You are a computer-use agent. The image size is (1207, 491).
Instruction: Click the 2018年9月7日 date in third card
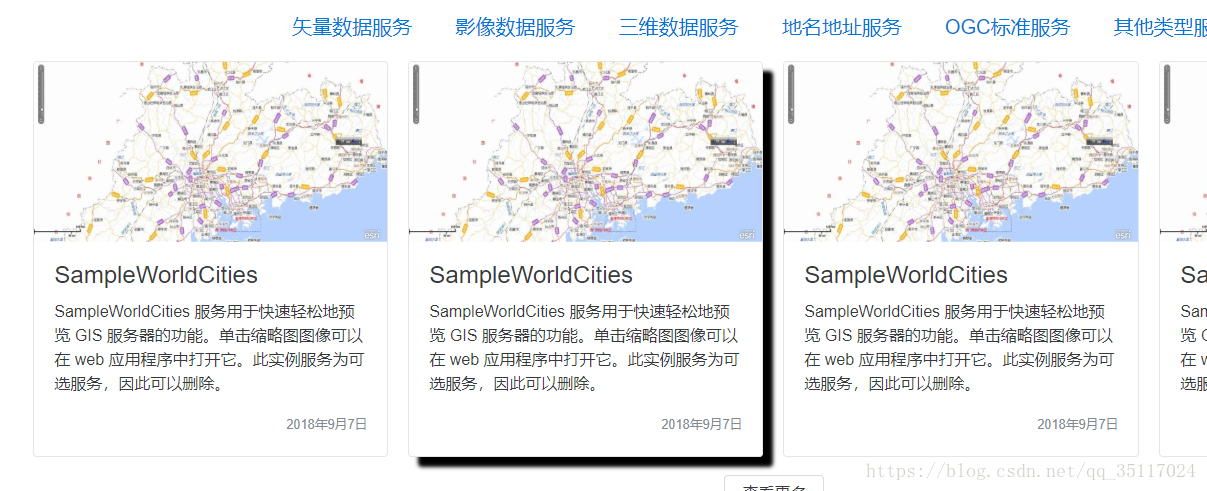(x=1077, y=424)
